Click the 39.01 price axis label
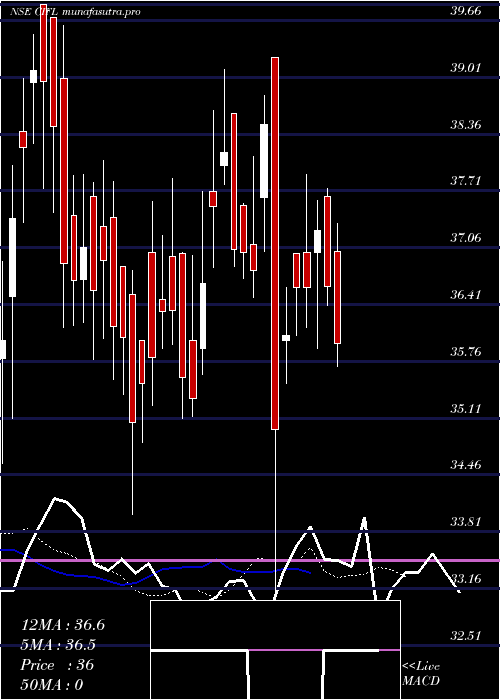The height and width of the screenshot is (700, 500). [466, 68]
